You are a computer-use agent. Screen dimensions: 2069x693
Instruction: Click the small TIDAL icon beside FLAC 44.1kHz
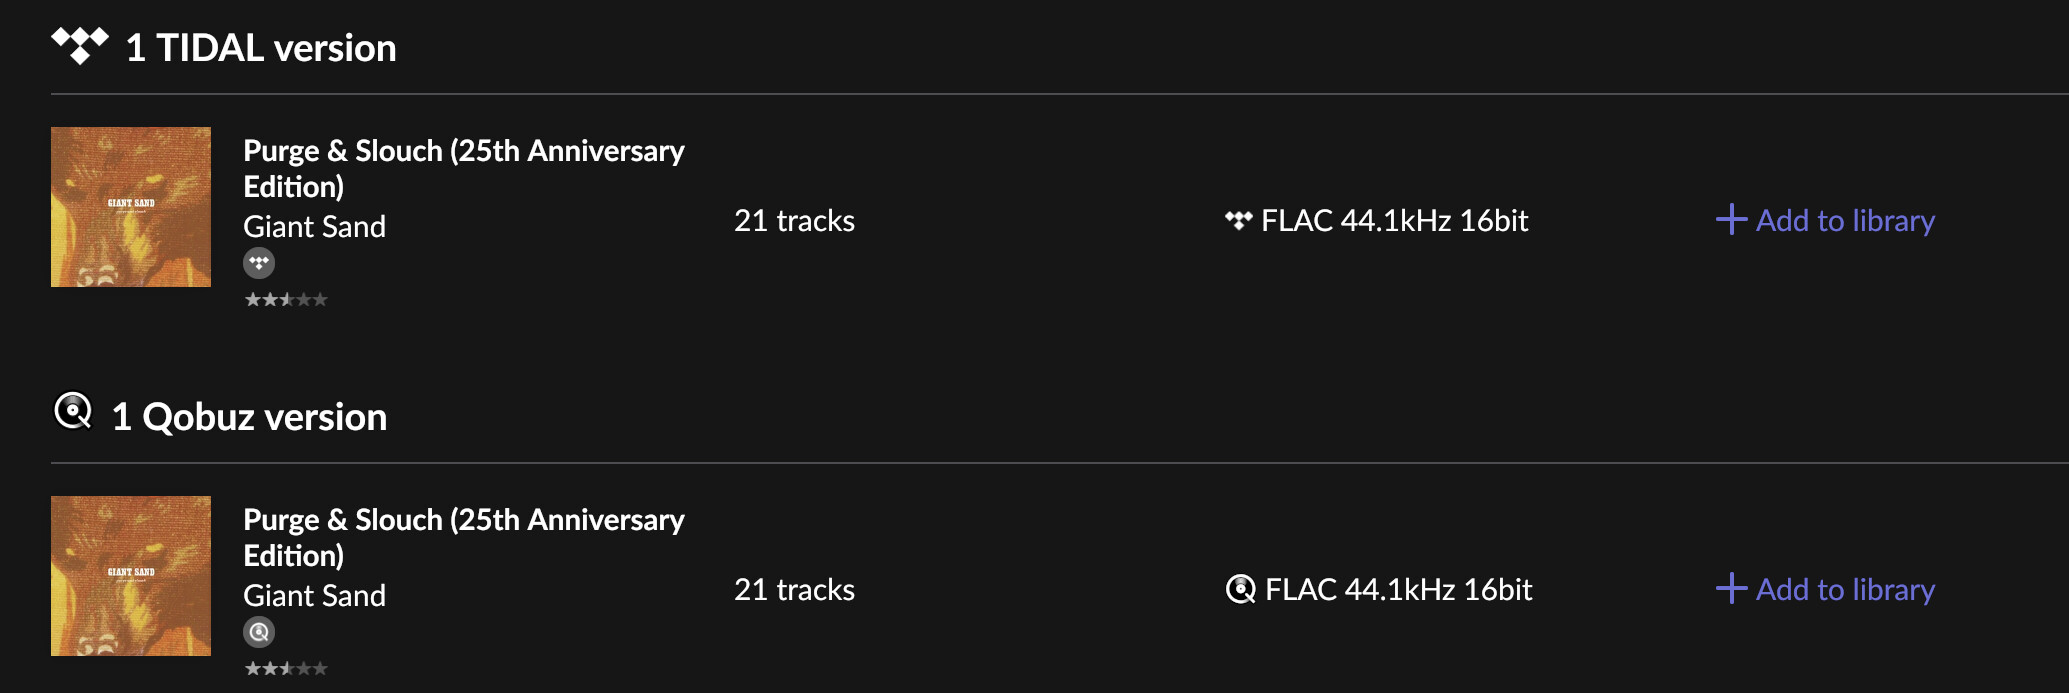coord(1239,220)
